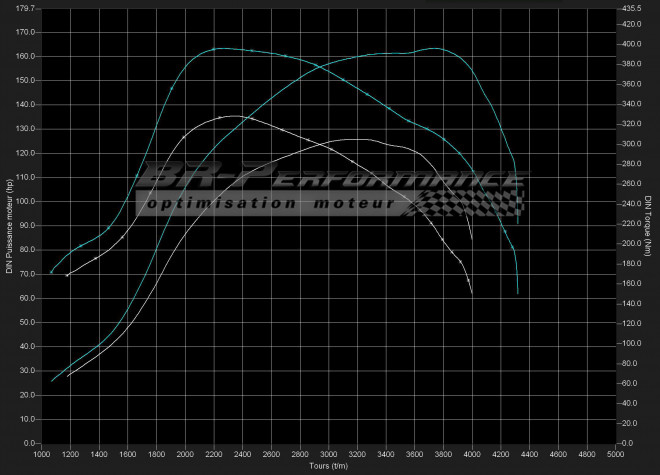The width and height of the screenshot is (660, 475).
Task: Click the 179.7 maximum on the power axis
Action: (x=21, y=8)
